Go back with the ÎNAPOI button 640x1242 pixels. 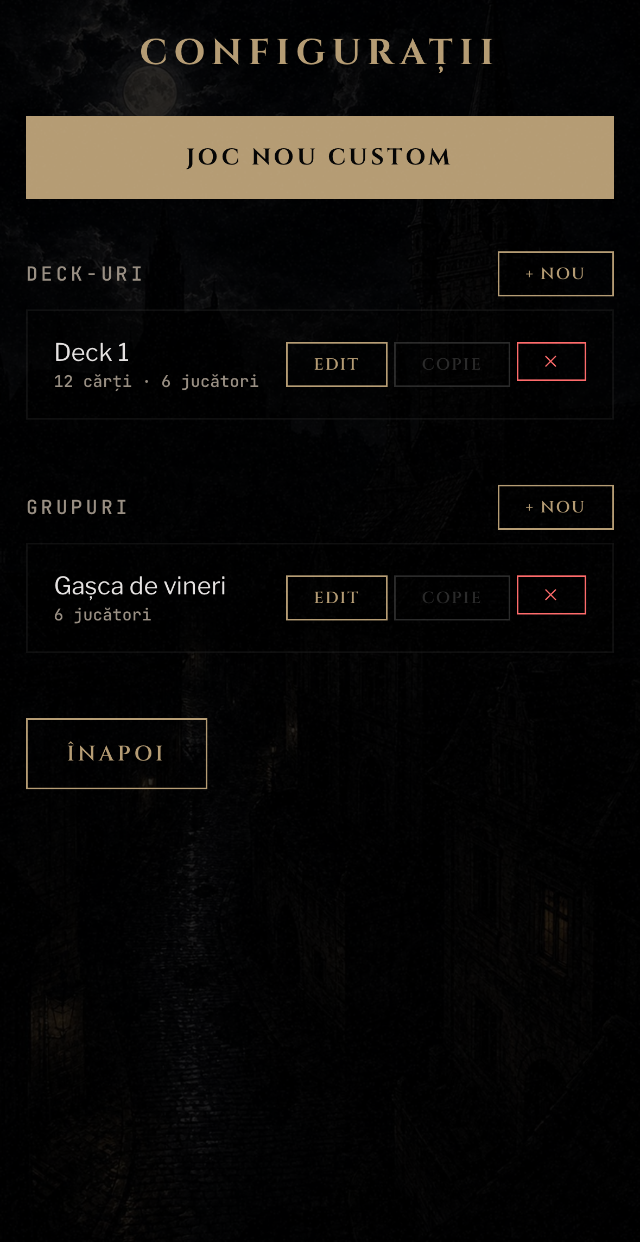click(x=116, y=754)
